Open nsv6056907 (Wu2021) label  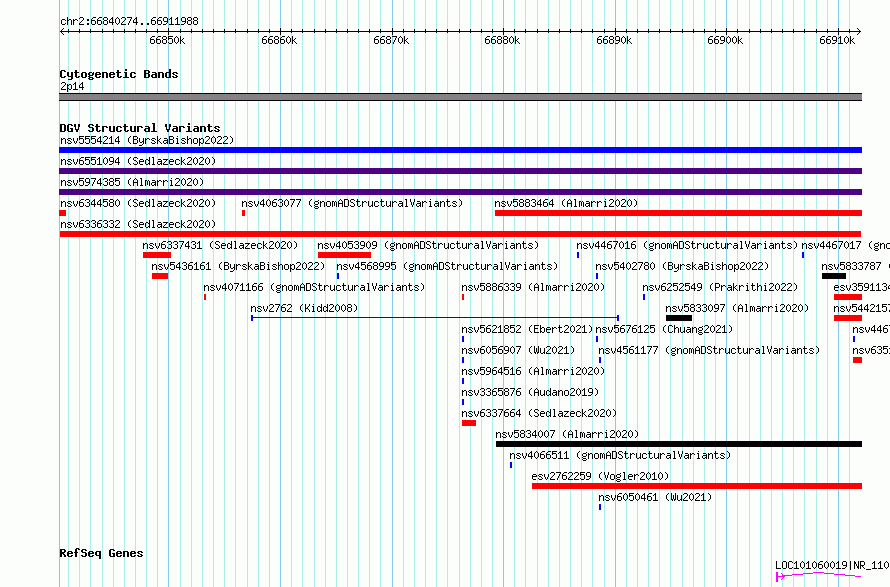(x=518, y=350)
